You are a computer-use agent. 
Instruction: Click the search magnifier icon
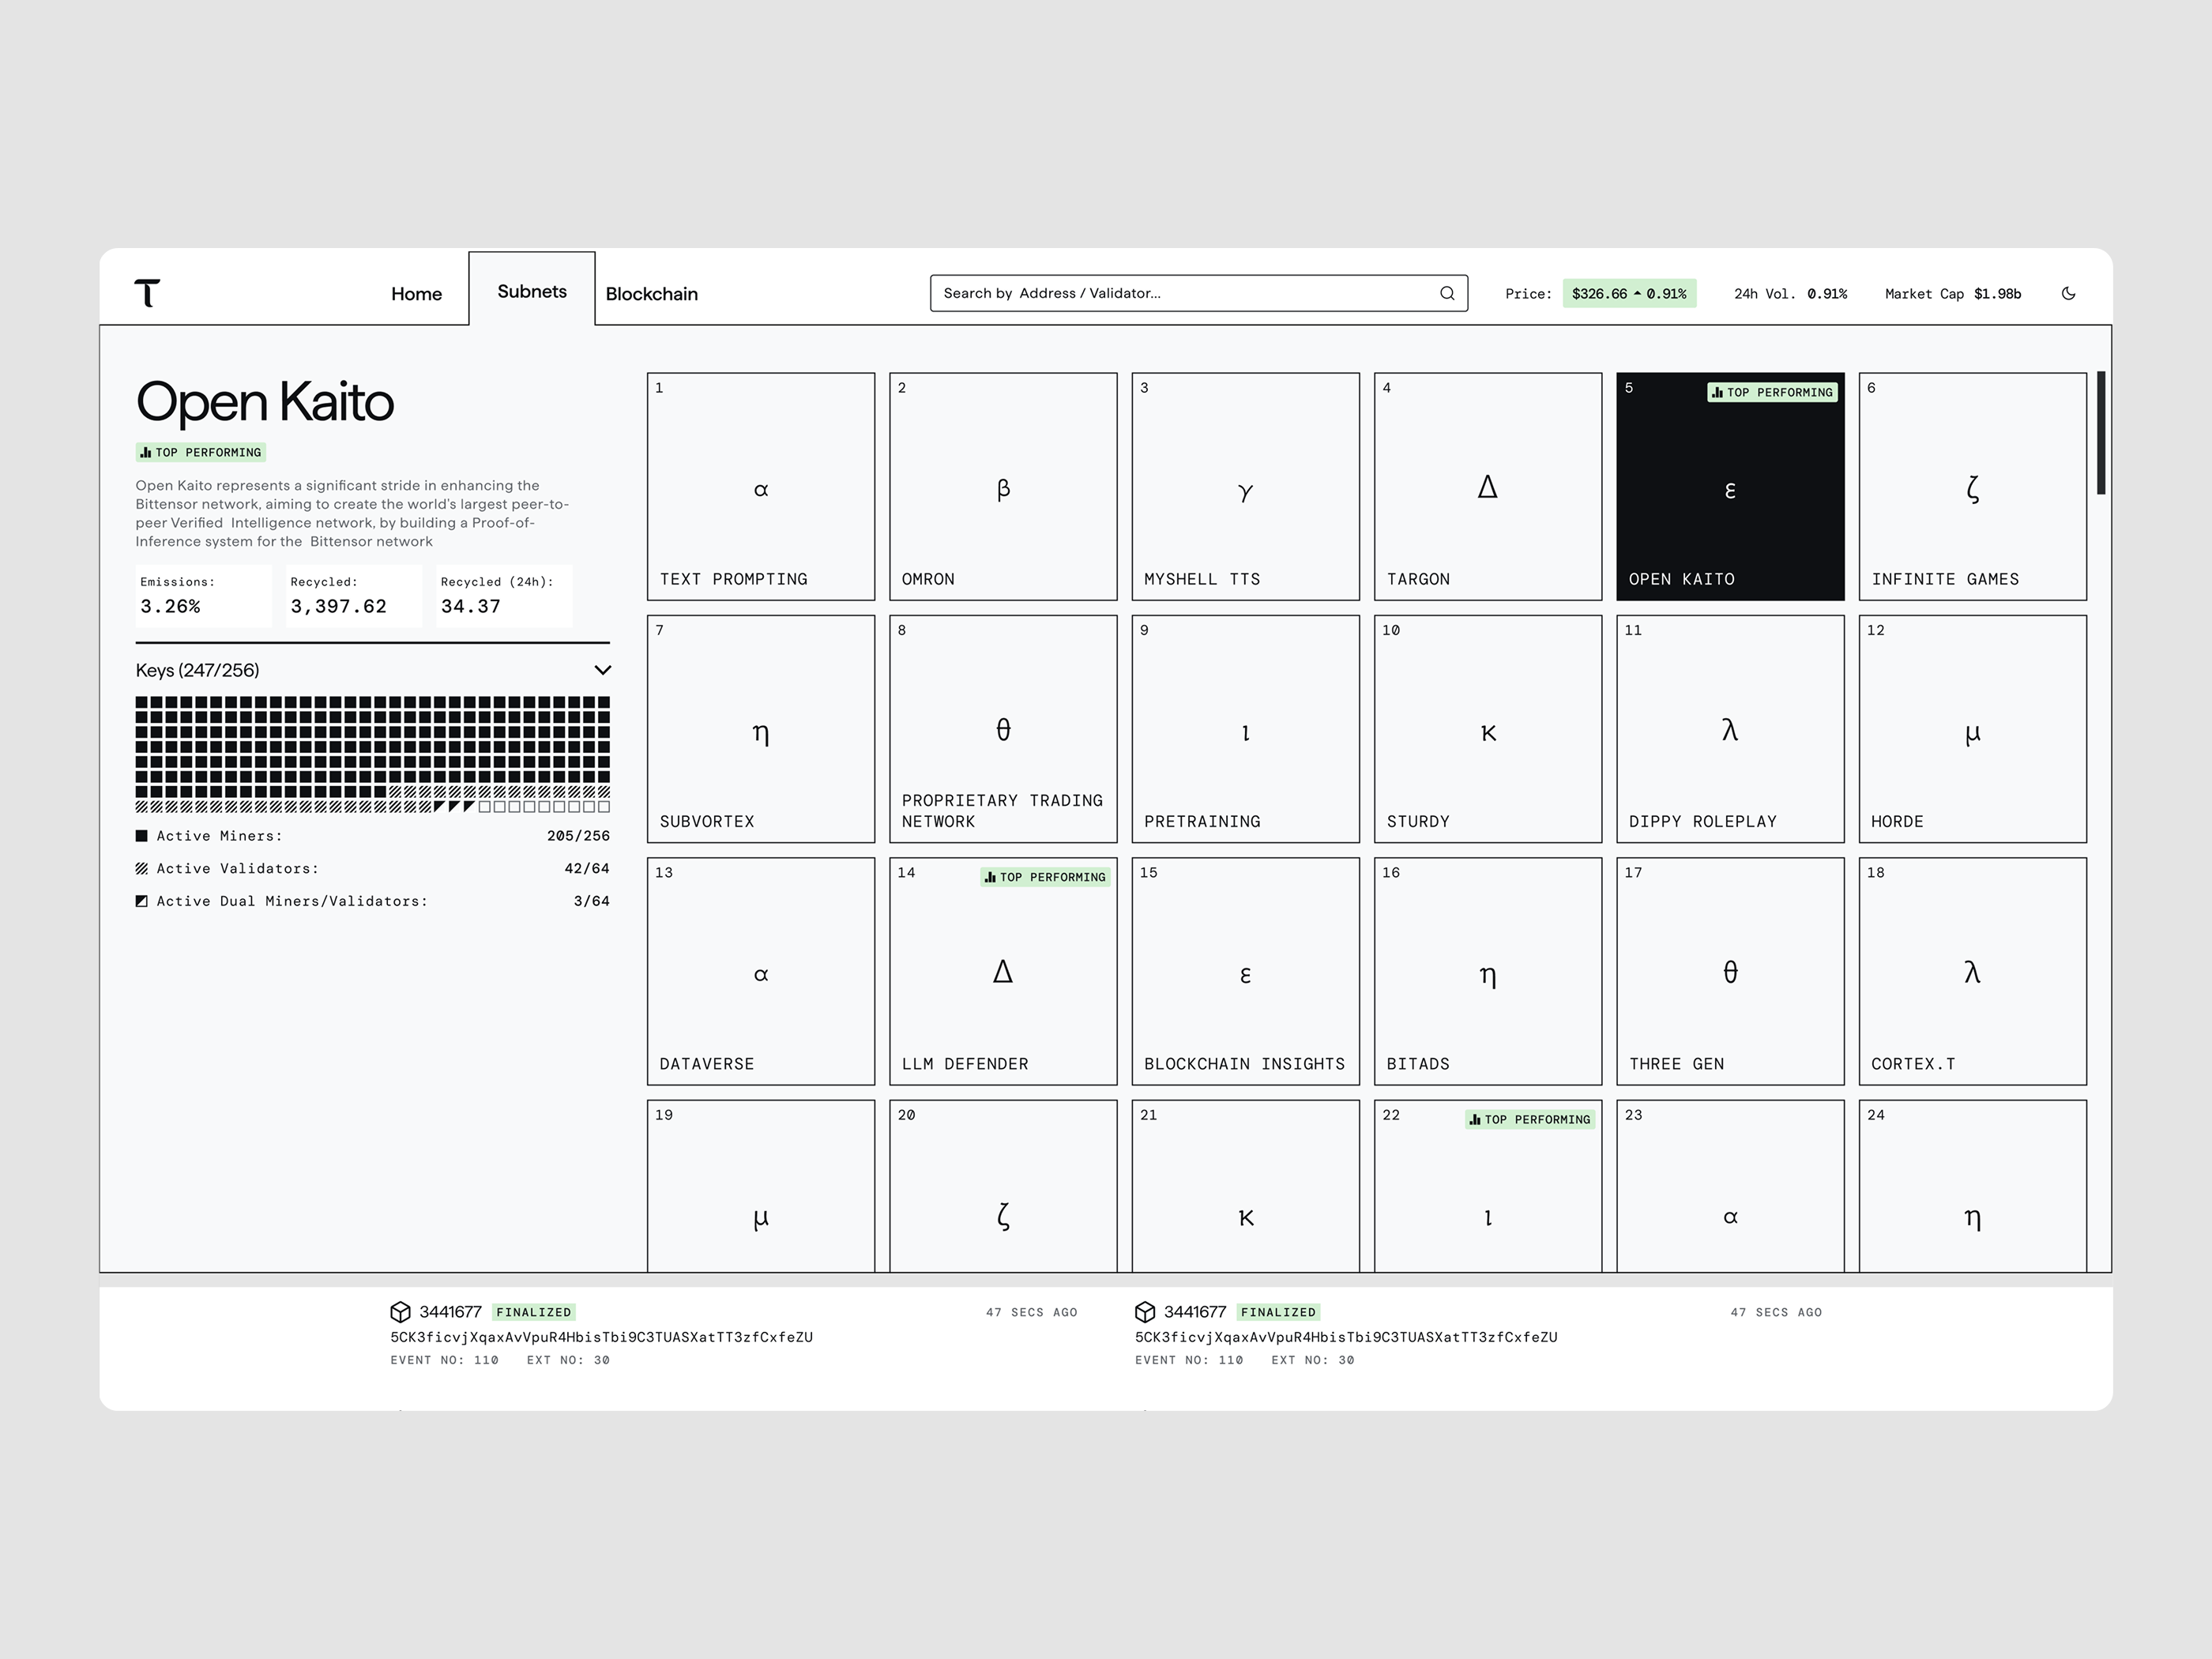pyautogui.click(x=1446, y=293)
